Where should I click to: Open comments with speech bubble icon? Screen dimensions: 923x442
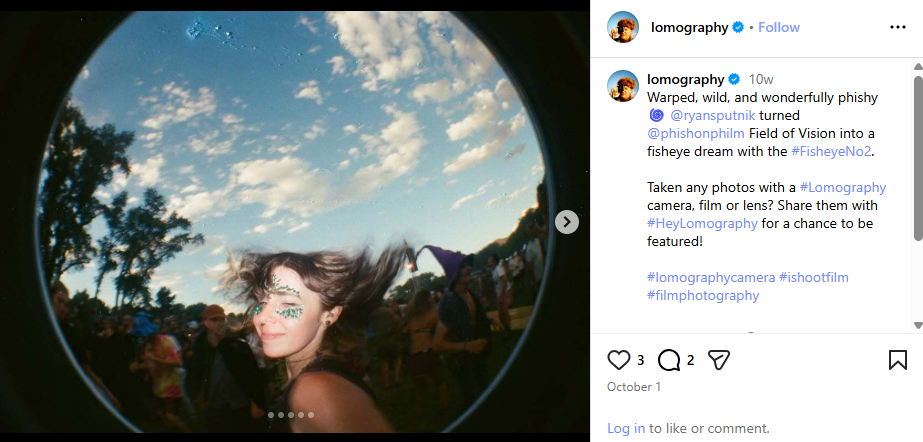(669, 360)
